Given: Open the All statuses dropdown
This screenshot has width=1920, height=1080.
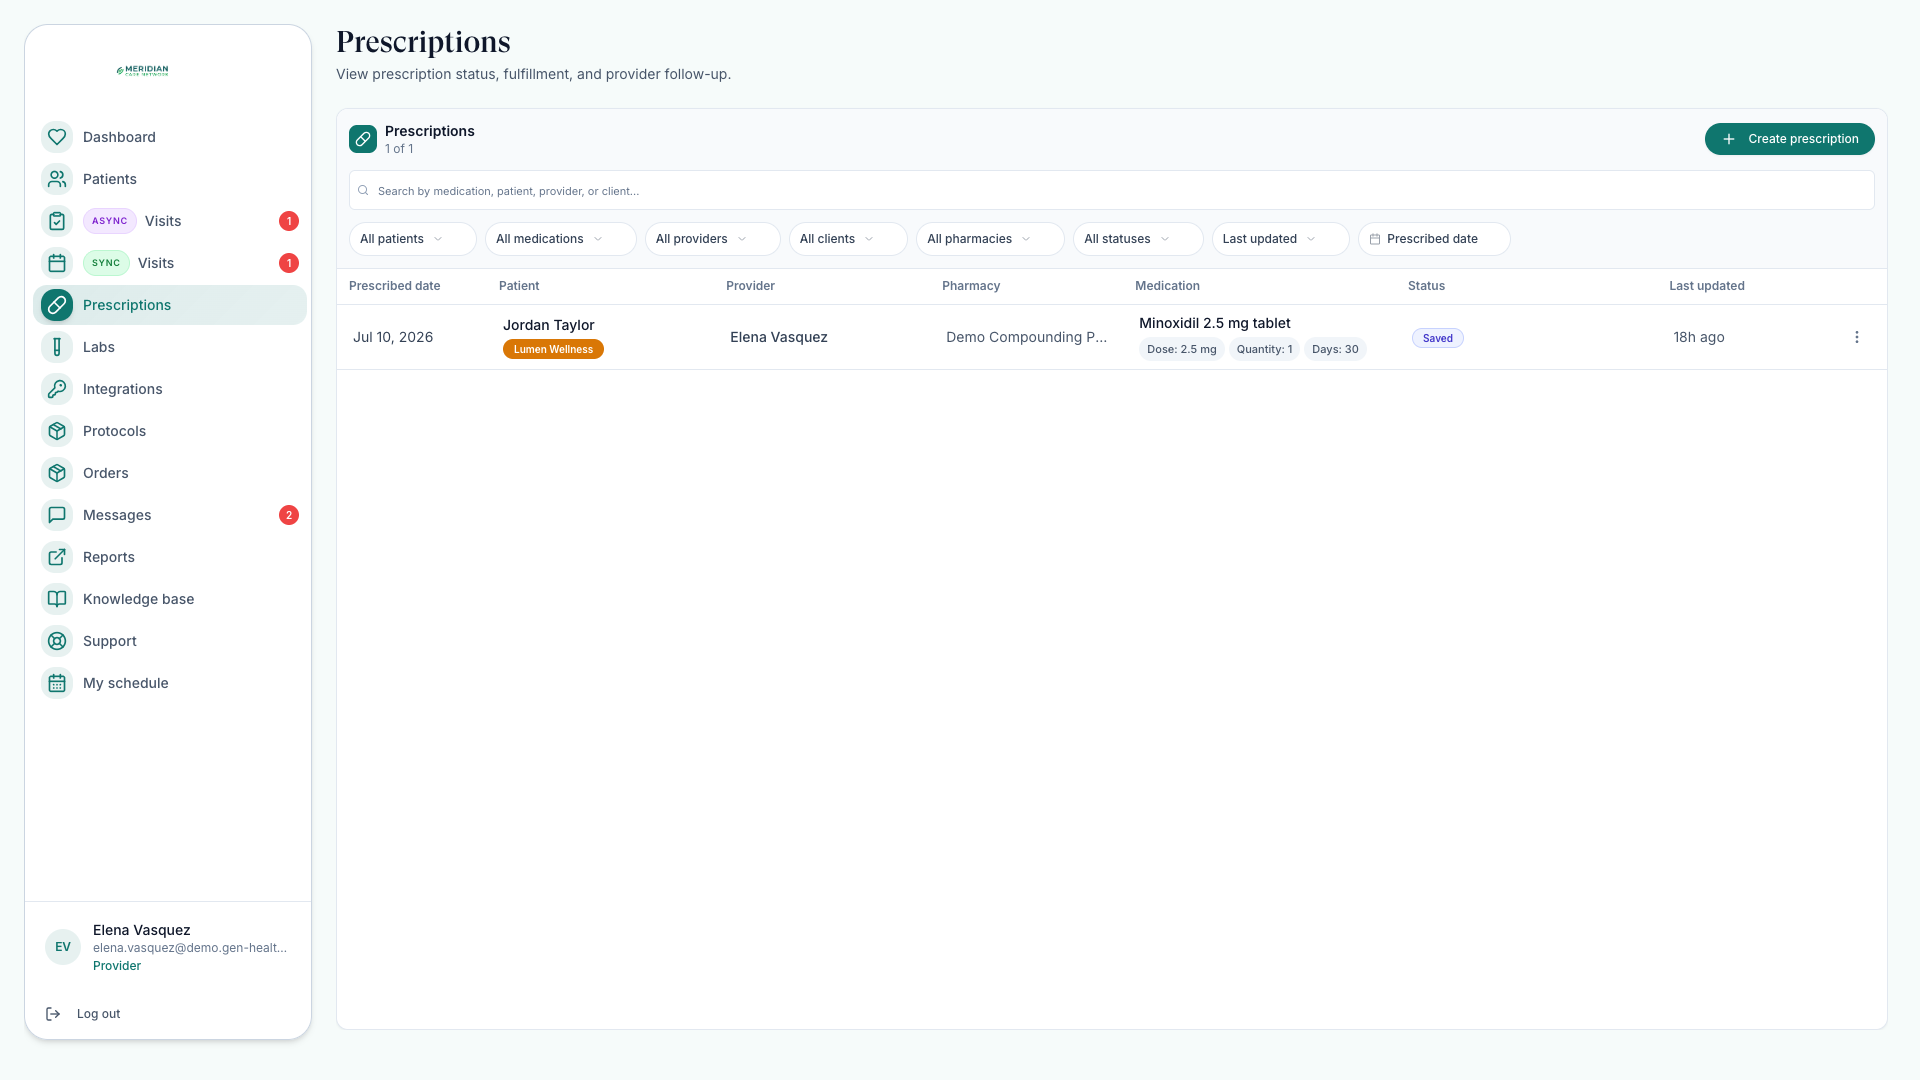Looking at the screenshot, I should coord(1138,239).
